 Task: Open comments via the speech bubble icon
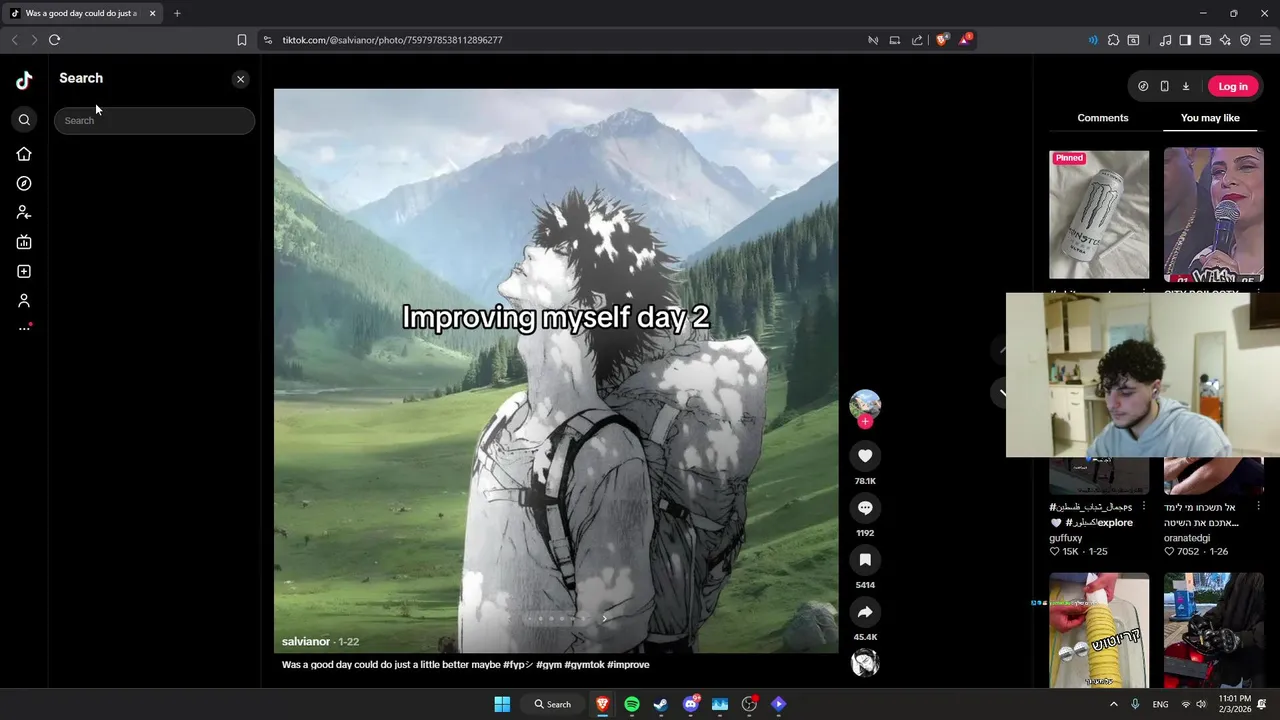pos(865,508)
